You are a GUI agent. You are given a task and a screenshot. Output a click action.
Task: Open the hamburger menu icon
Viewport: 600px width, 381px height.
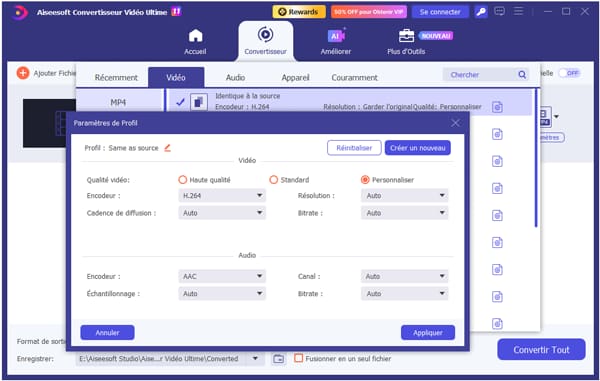tap(518, 11)
